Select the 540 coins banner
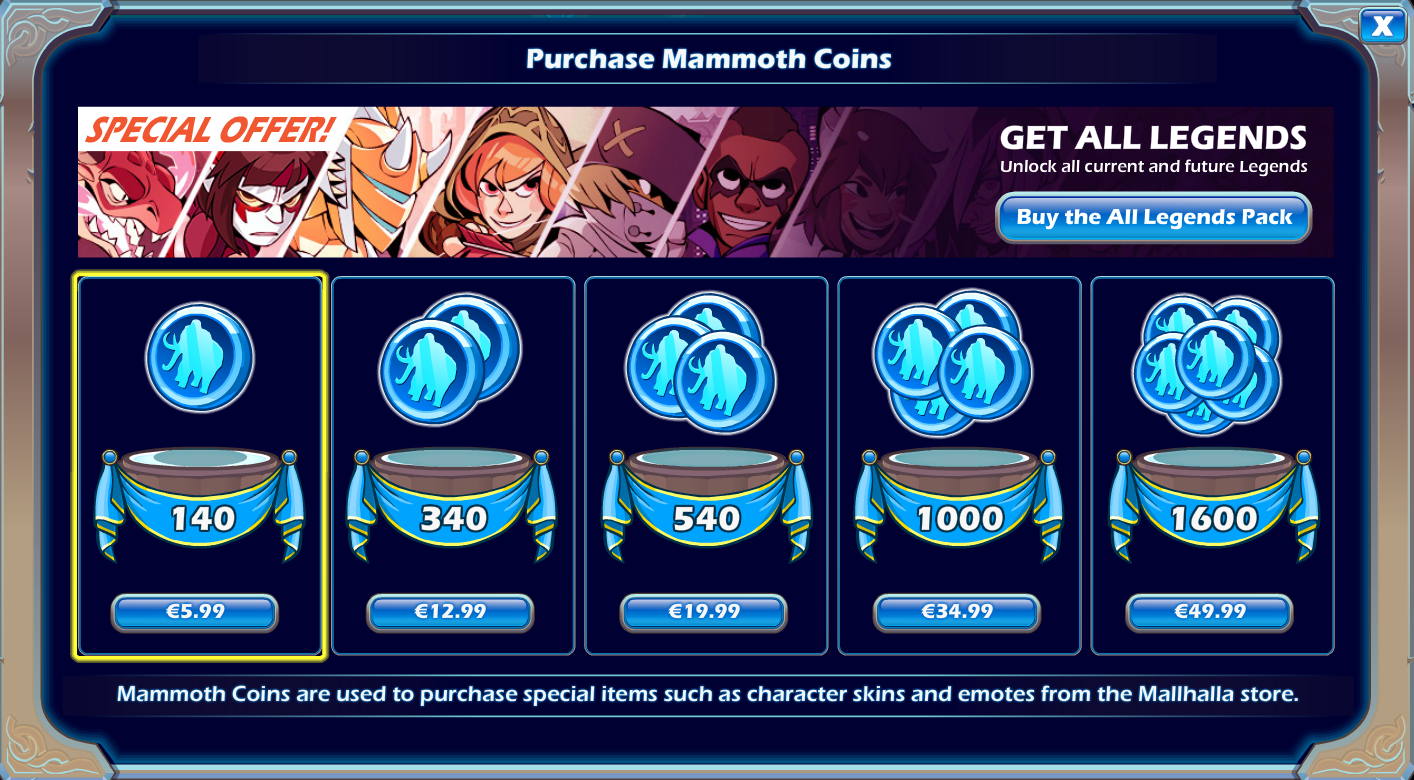Image resolution: width=1414 pixels, height=780 pixels. point(705,503)
